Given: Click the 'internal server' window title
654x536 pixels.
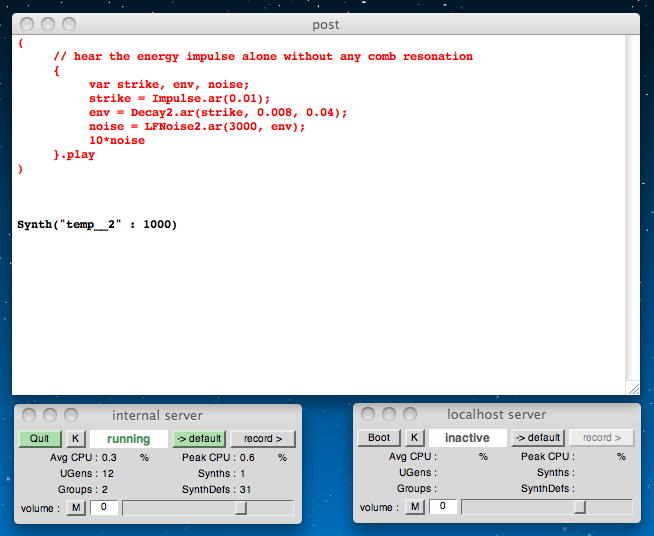Looking at the screenshot, I should click(x=157, y=415).
